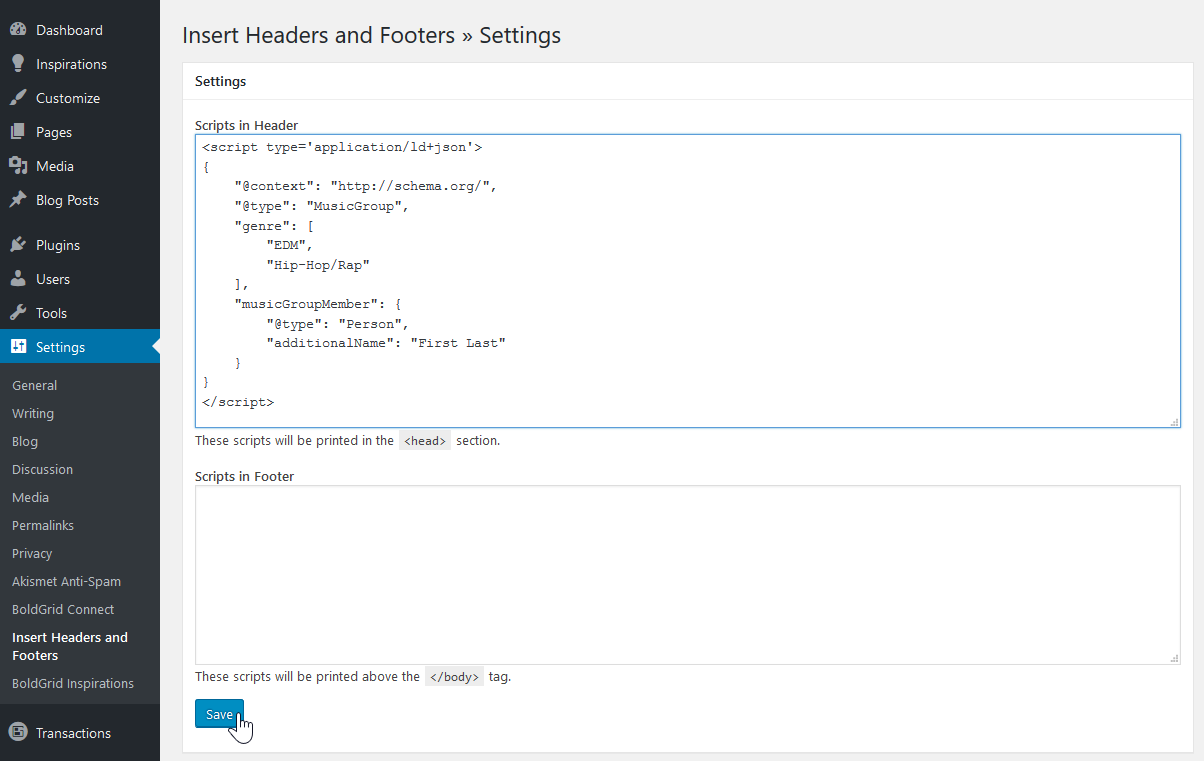Click the Dashboard gauge icon
The image size is (1204, 761).
[x=18, y=30]
